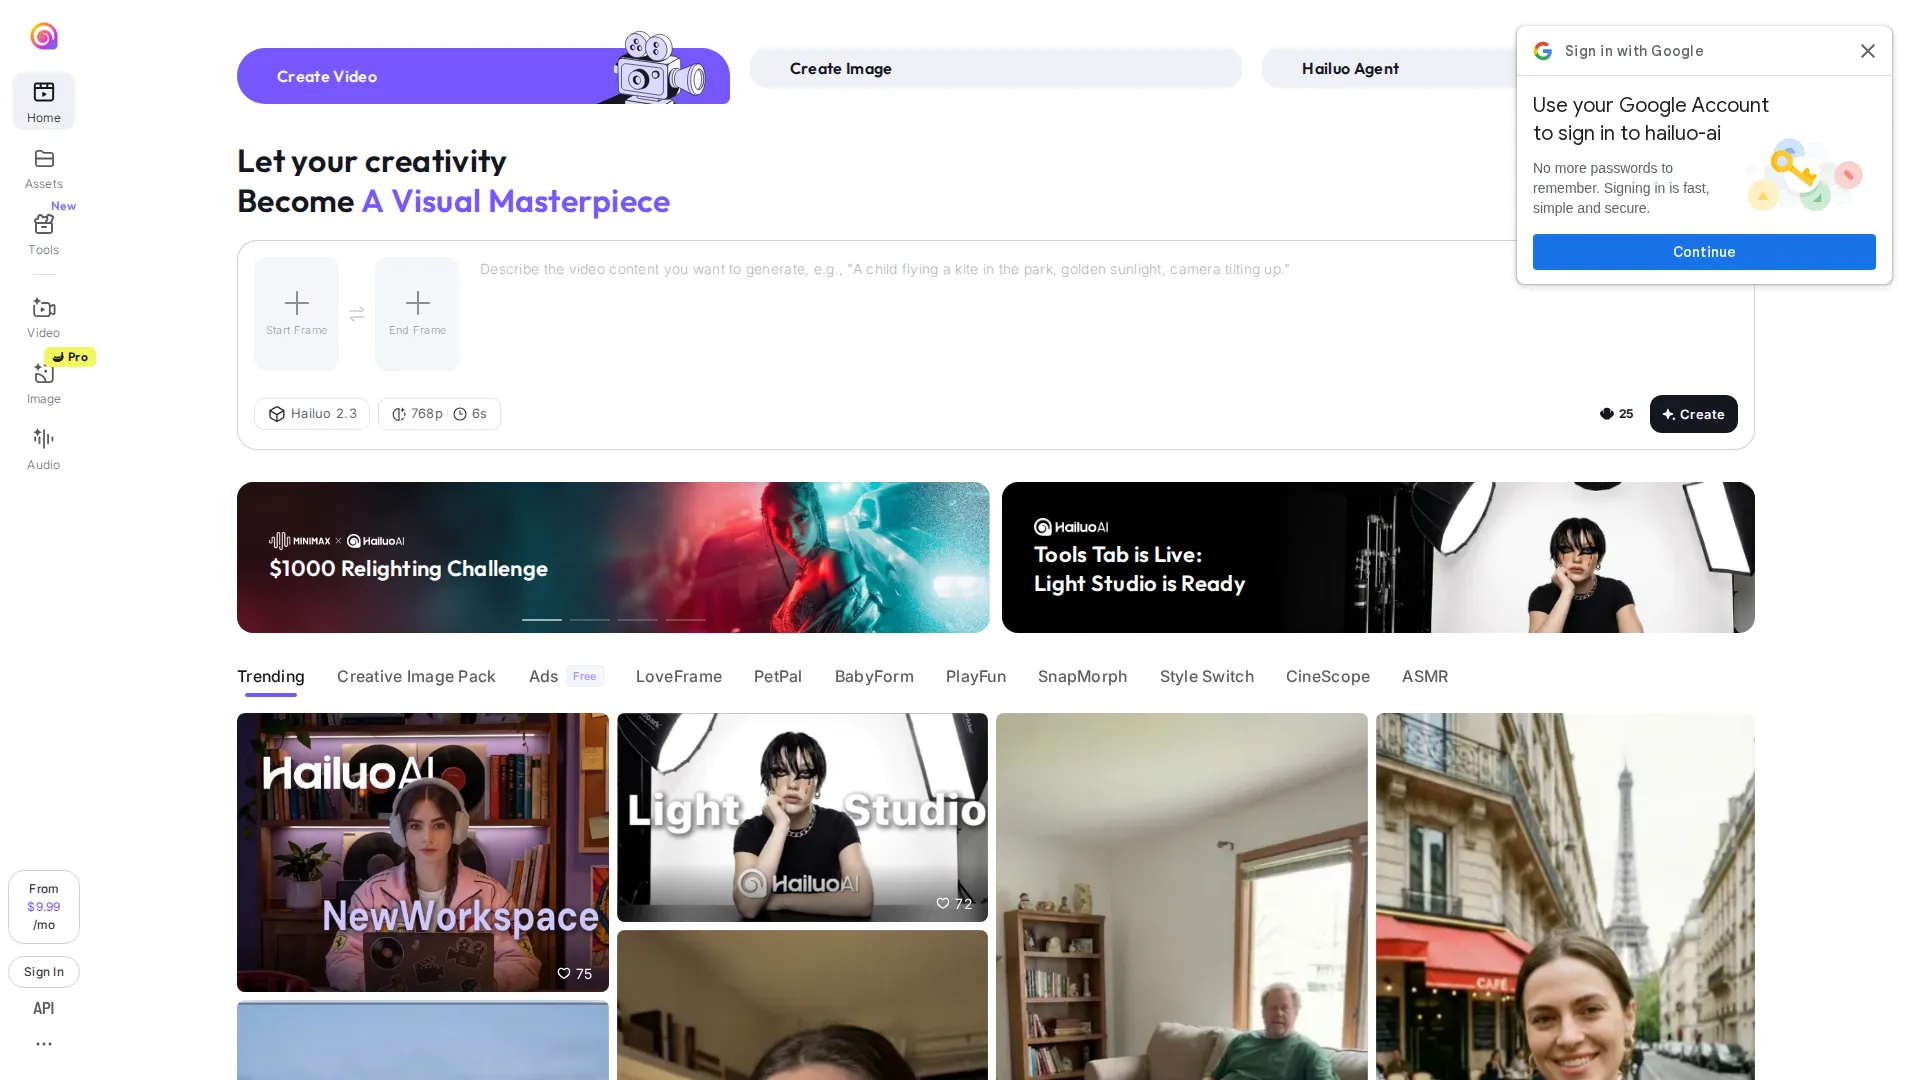Open the three-dot more menu
The width and height of the screenshot is (1920, 1080).
pos(44,1044)
